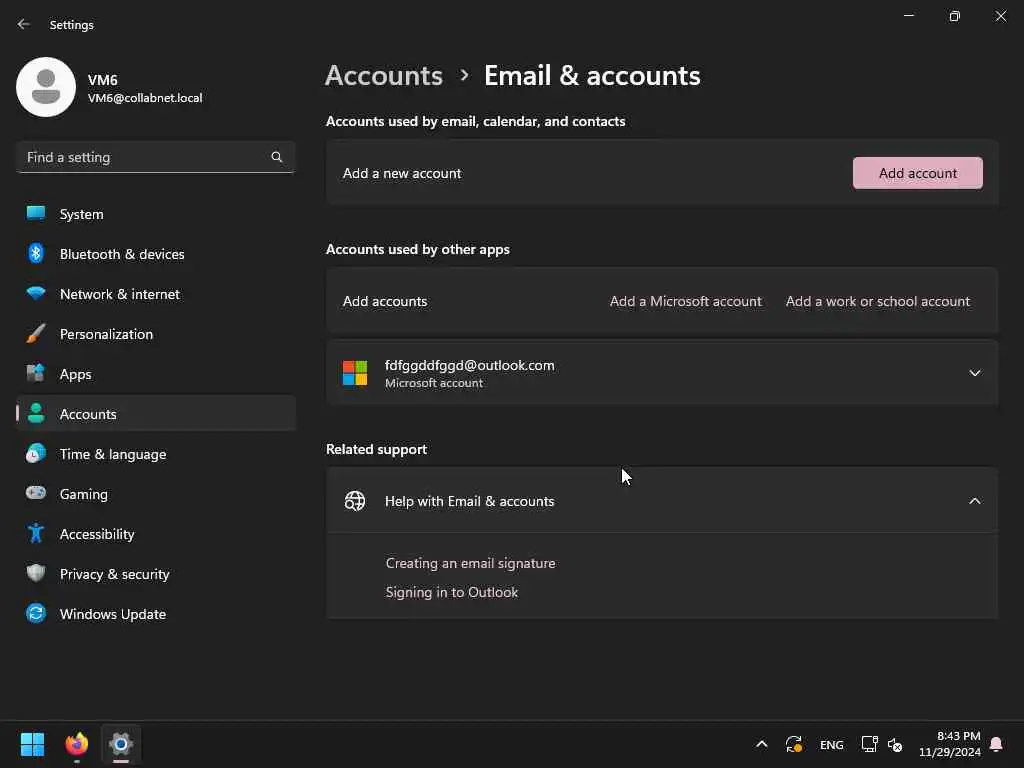Click the Accessibility figure icon
The image size is (1024, 768).
click(x=36, y=534)
